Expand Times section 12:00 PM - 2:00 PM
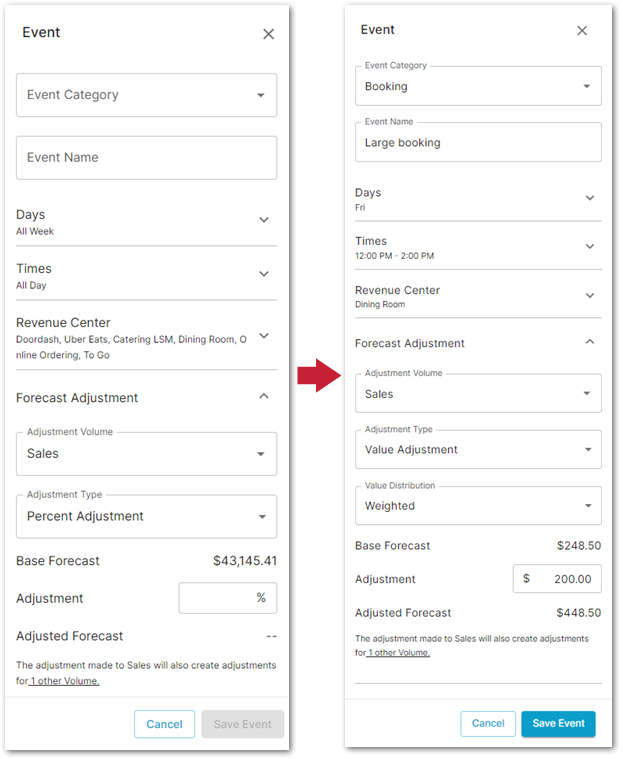Viewport: 623px width, 759px height. coord(590,246)
